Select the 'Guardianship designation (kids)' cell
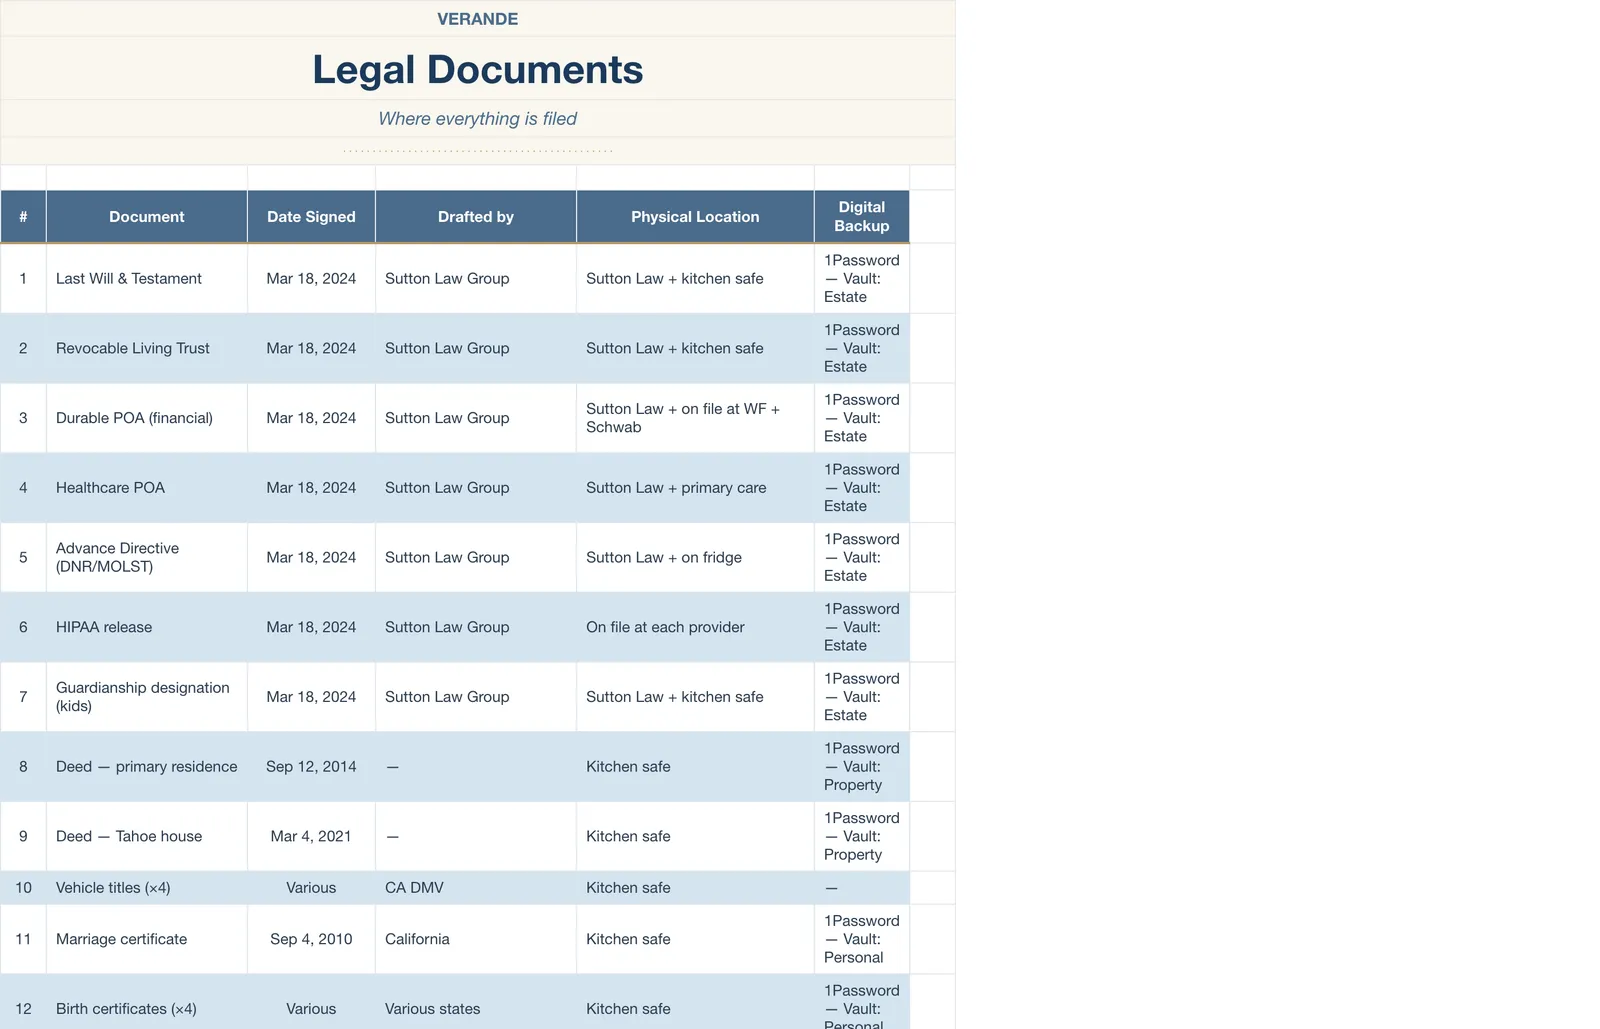This screenshot has height=1029, width=1600. click(x=147, y=697)
